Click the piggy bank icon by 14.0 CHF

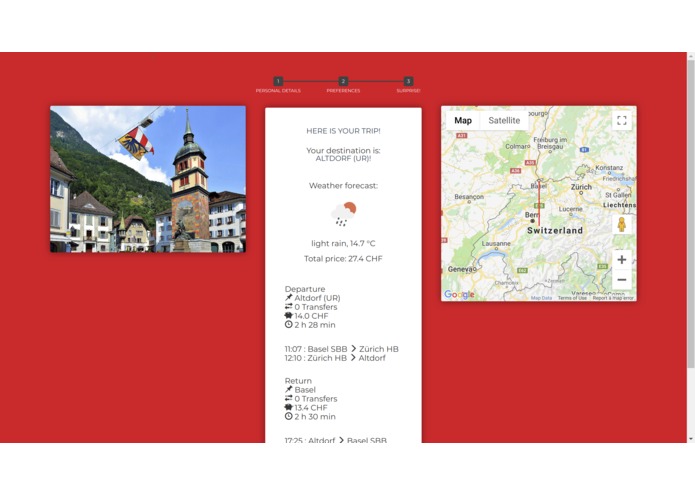tap(289, 315)
